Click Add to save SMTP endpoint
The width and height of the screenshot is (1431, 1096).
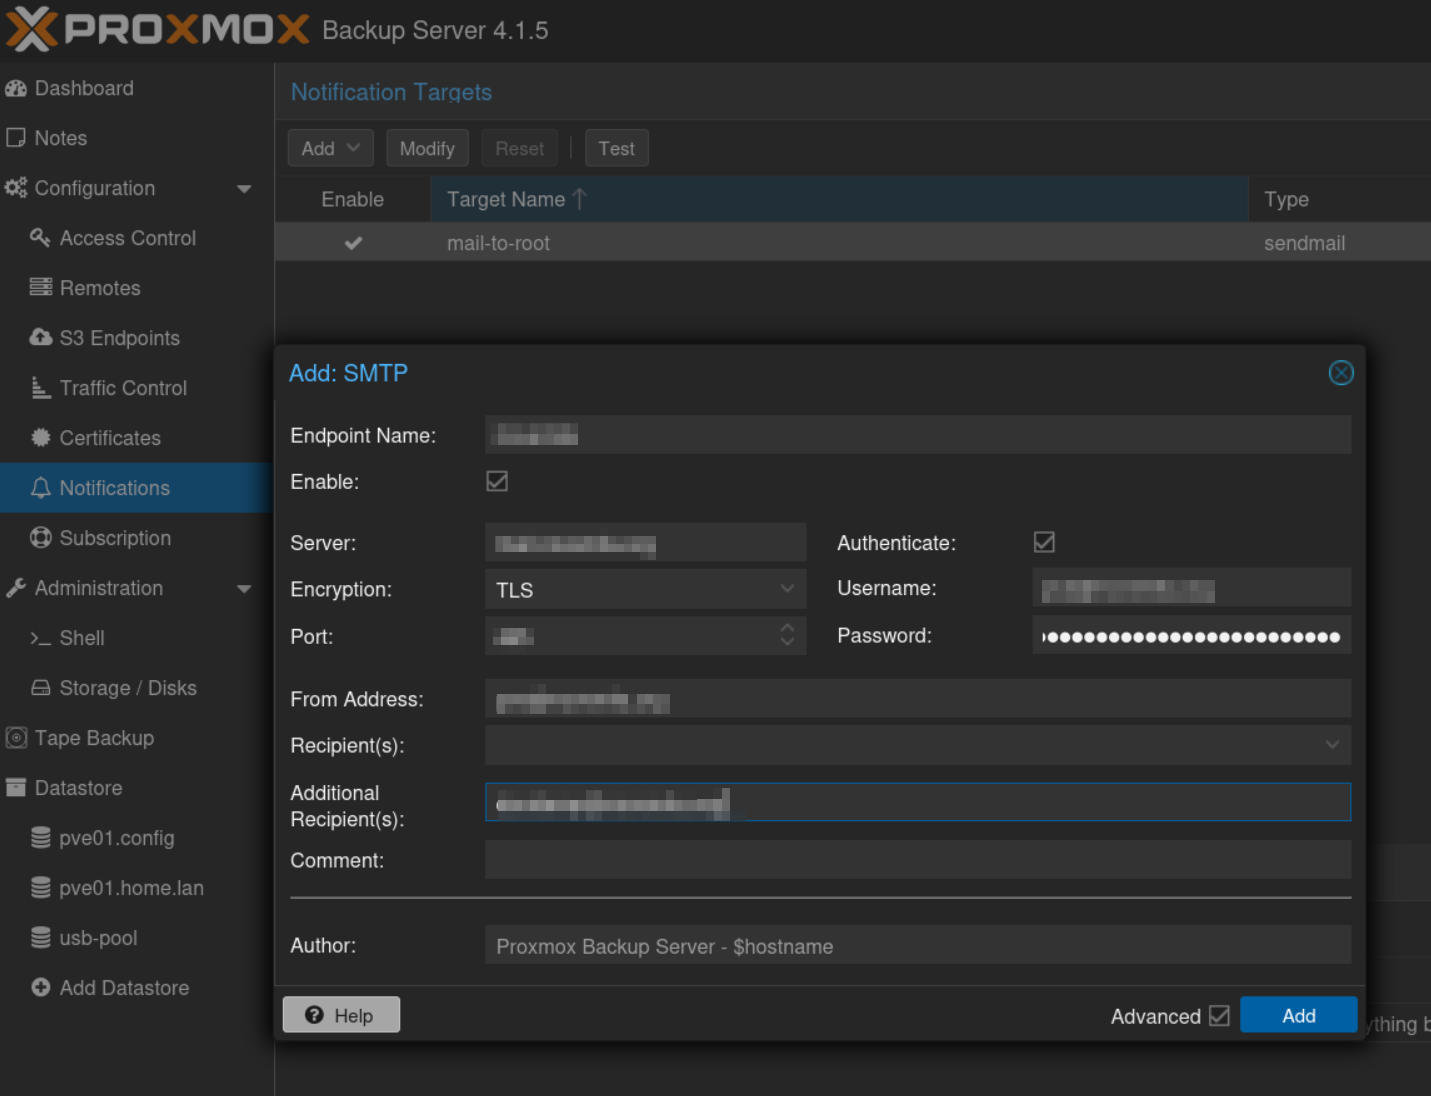pyautogui.click(x=1298, y=1014)
